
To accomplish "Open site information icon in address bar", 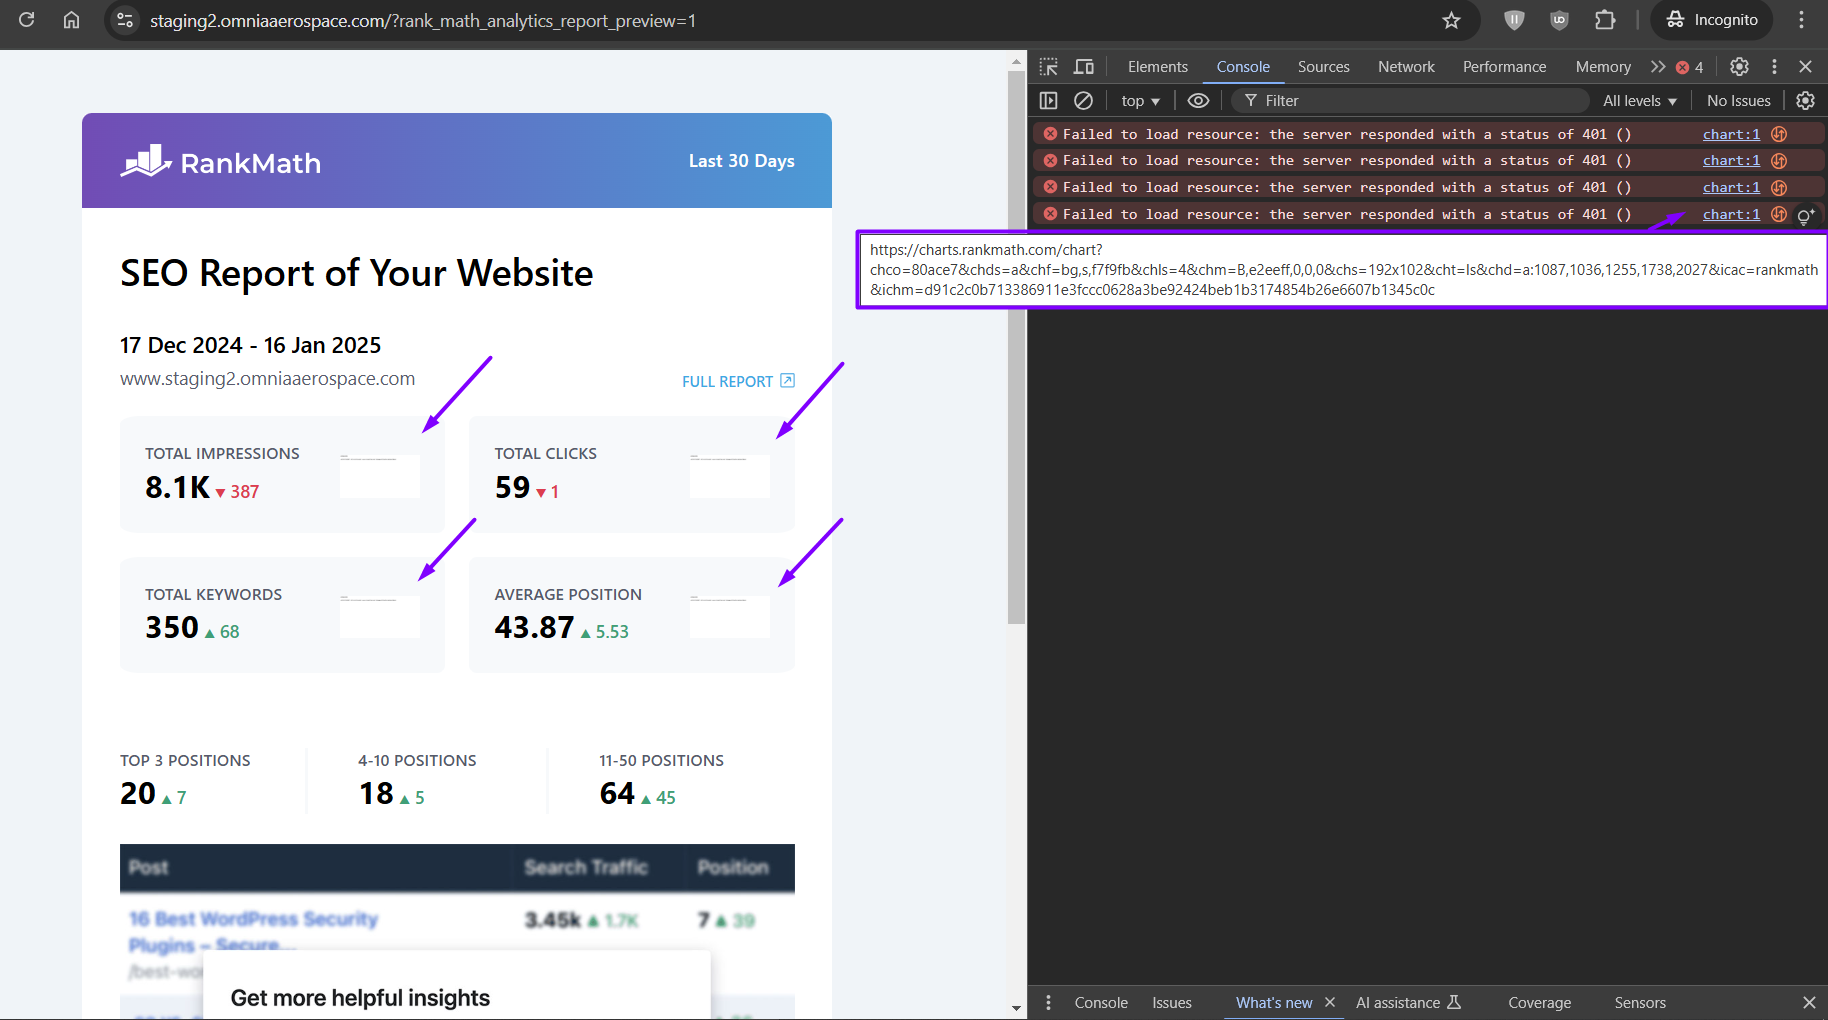I will point(125,20).
